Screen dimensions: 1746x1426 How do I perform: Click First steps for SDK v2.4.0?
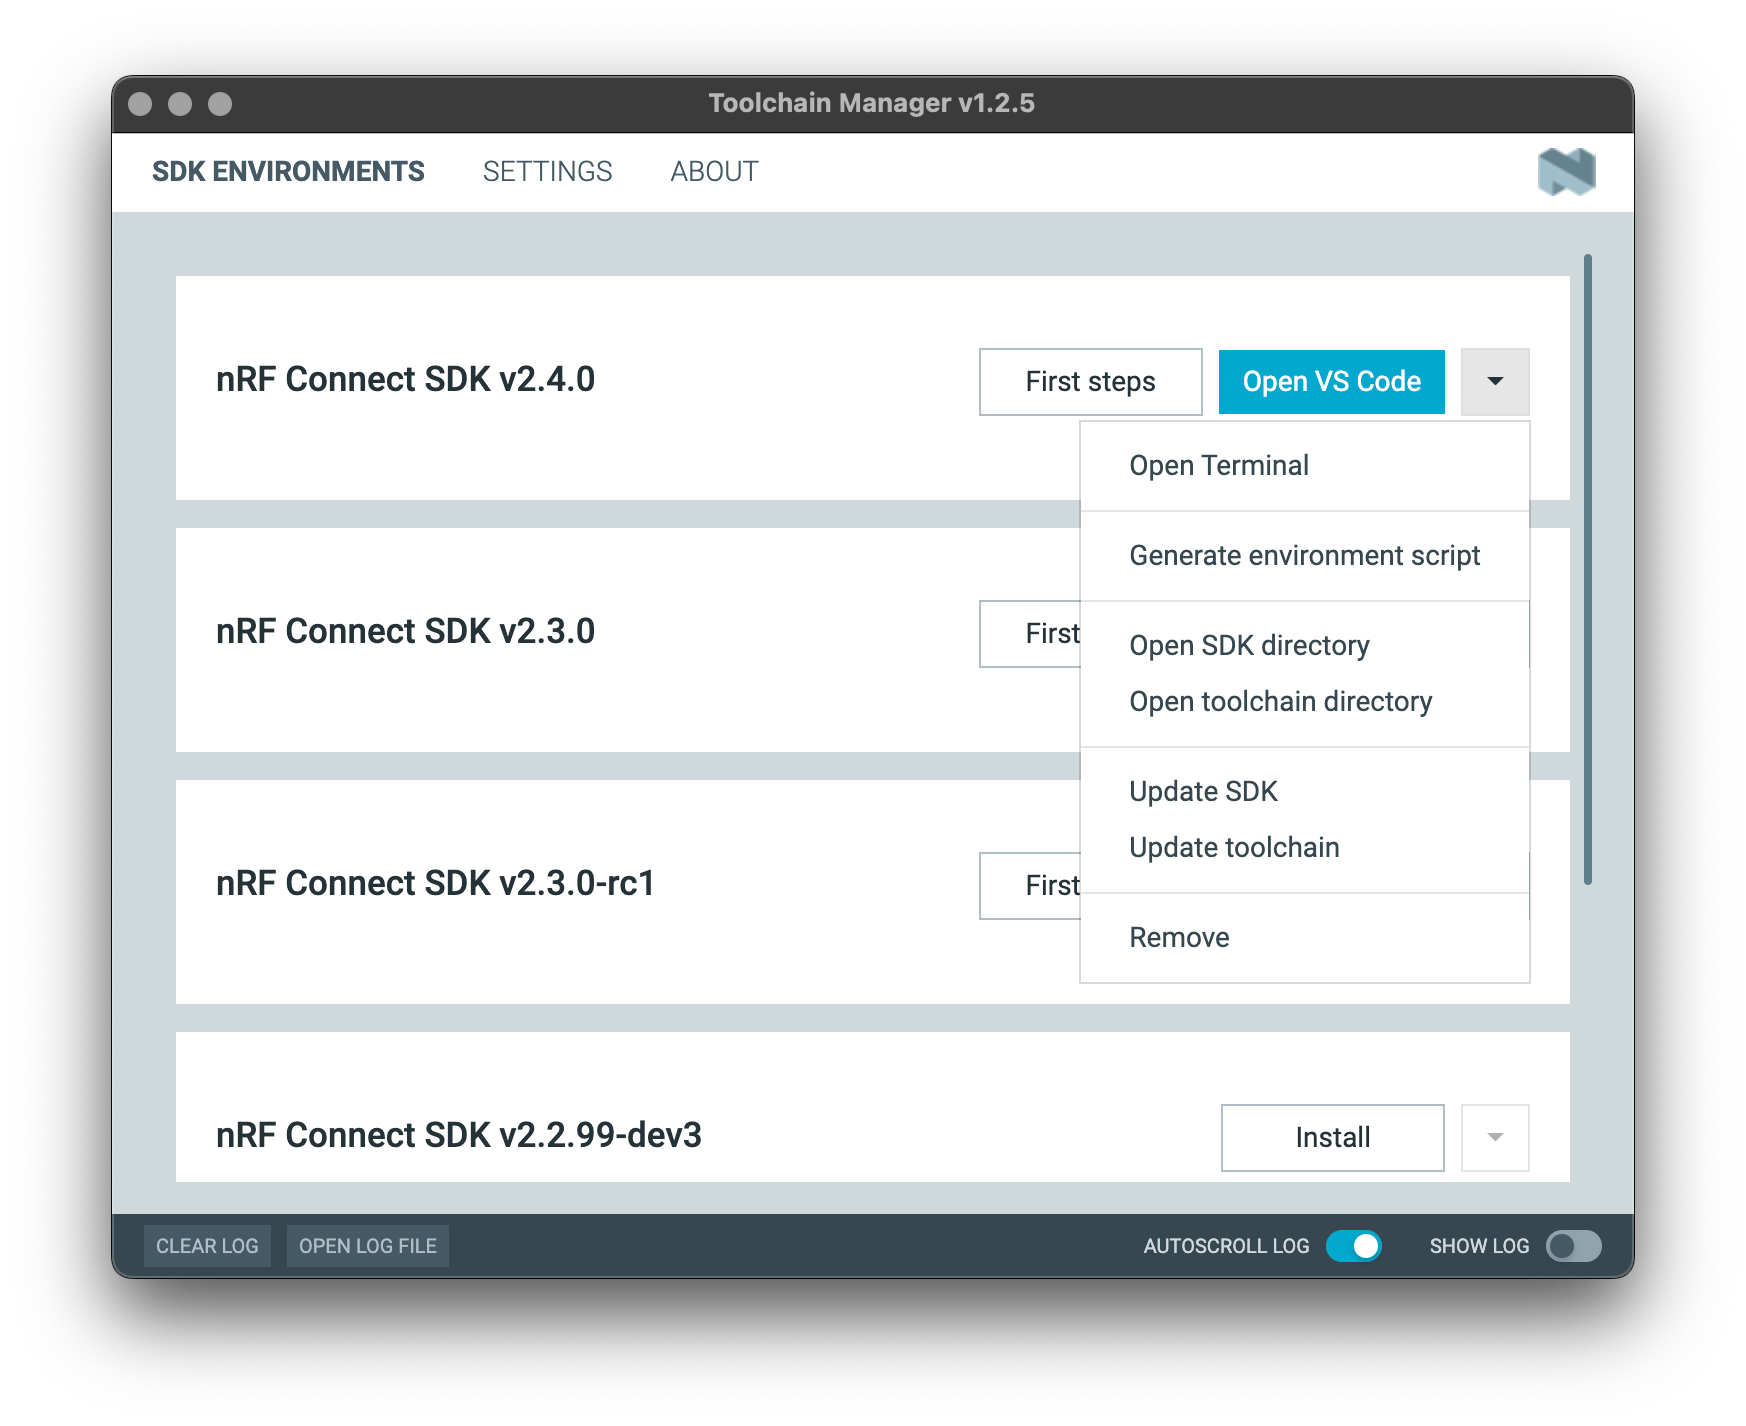(x=1090, y=381)
